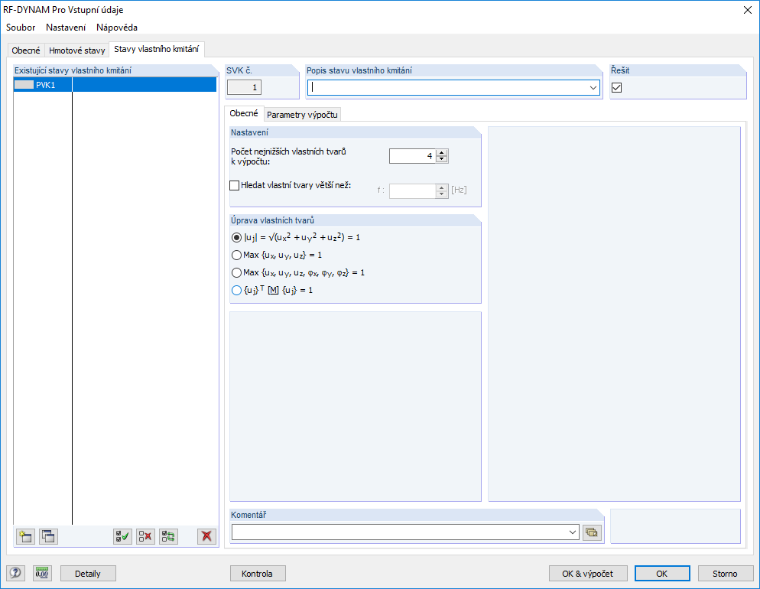760x589 pixels.
Task: Switch to the top-level Obecné tab
Action: point(26,50)
